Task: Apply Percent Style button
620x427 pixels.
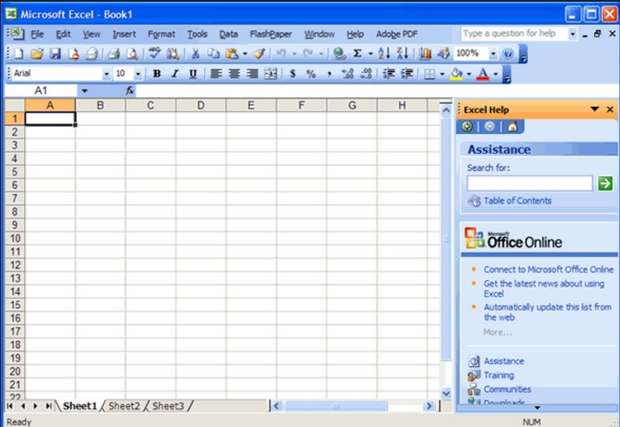Action: pyautogui.click(x=311, y=74)
